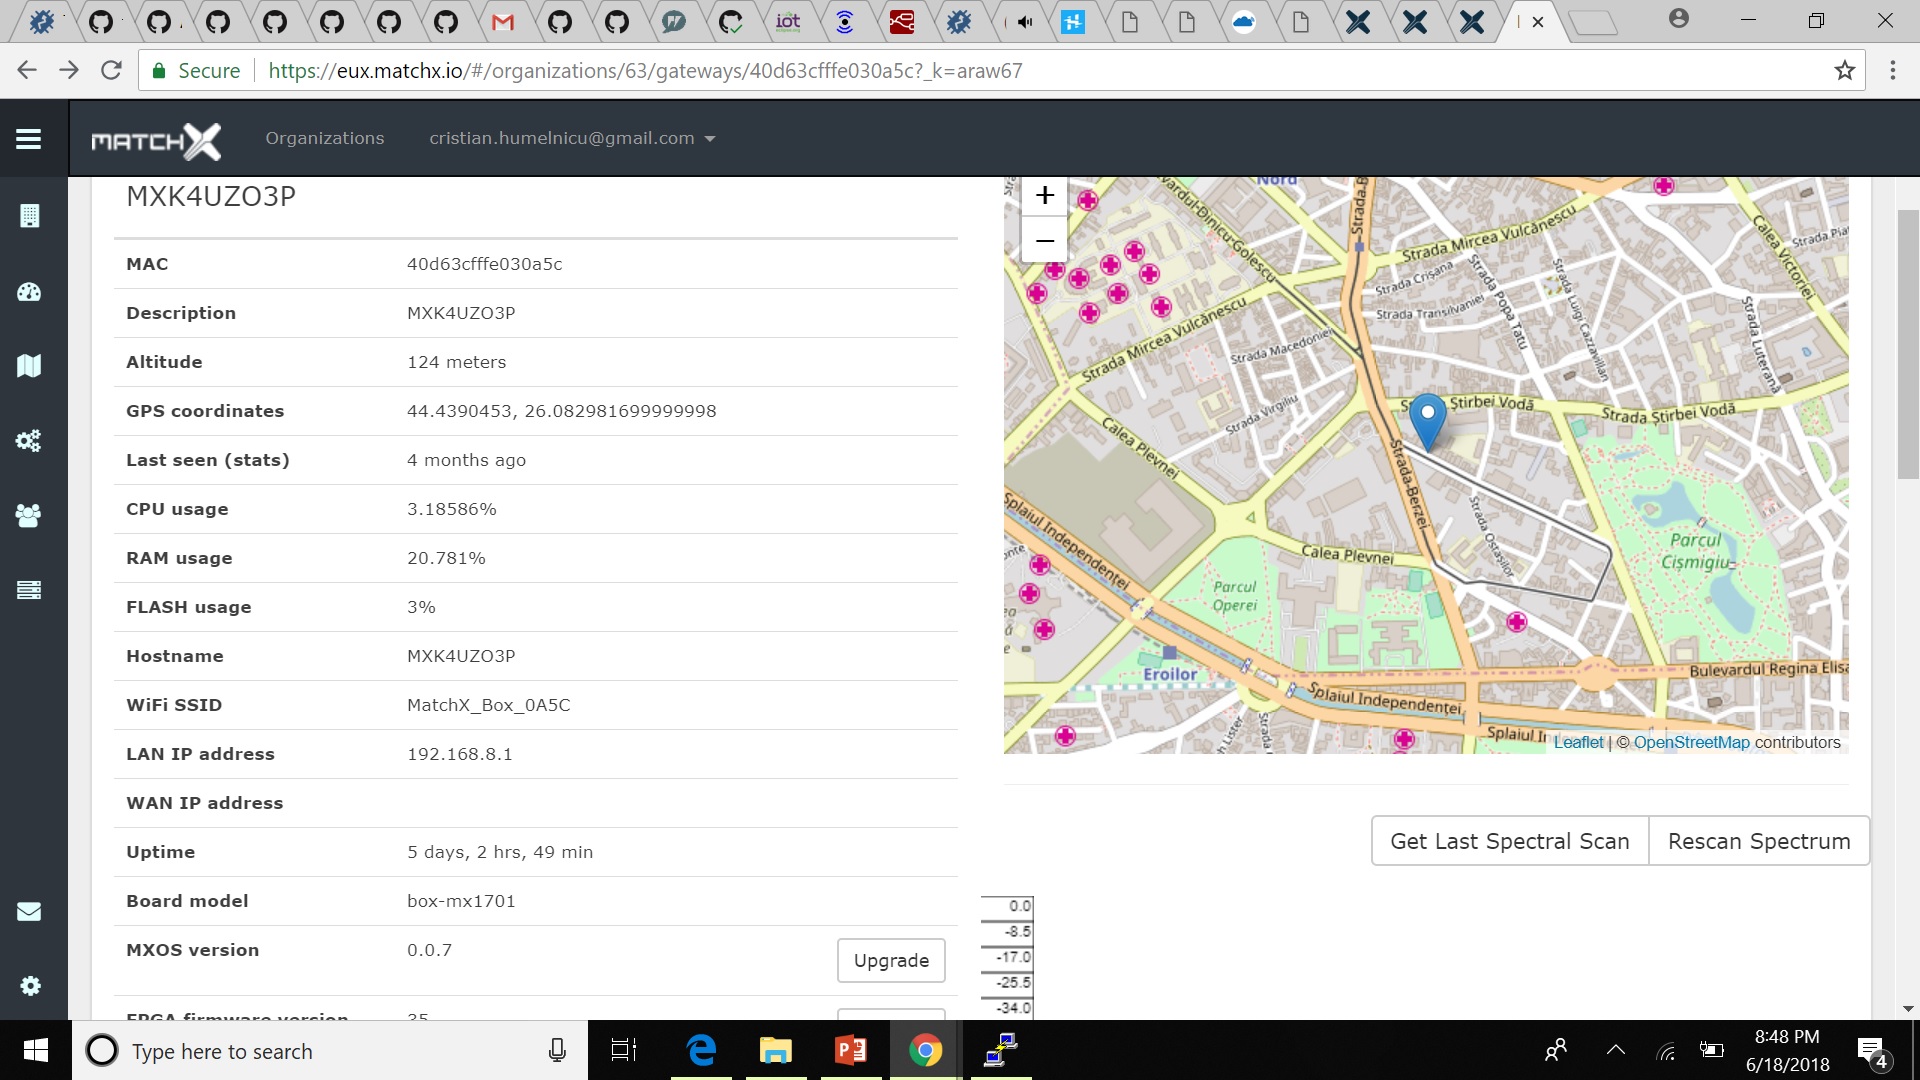This screenshot has height=1080, width=1920.
Task: Go forward in browser history
Action: pos(69,70)
